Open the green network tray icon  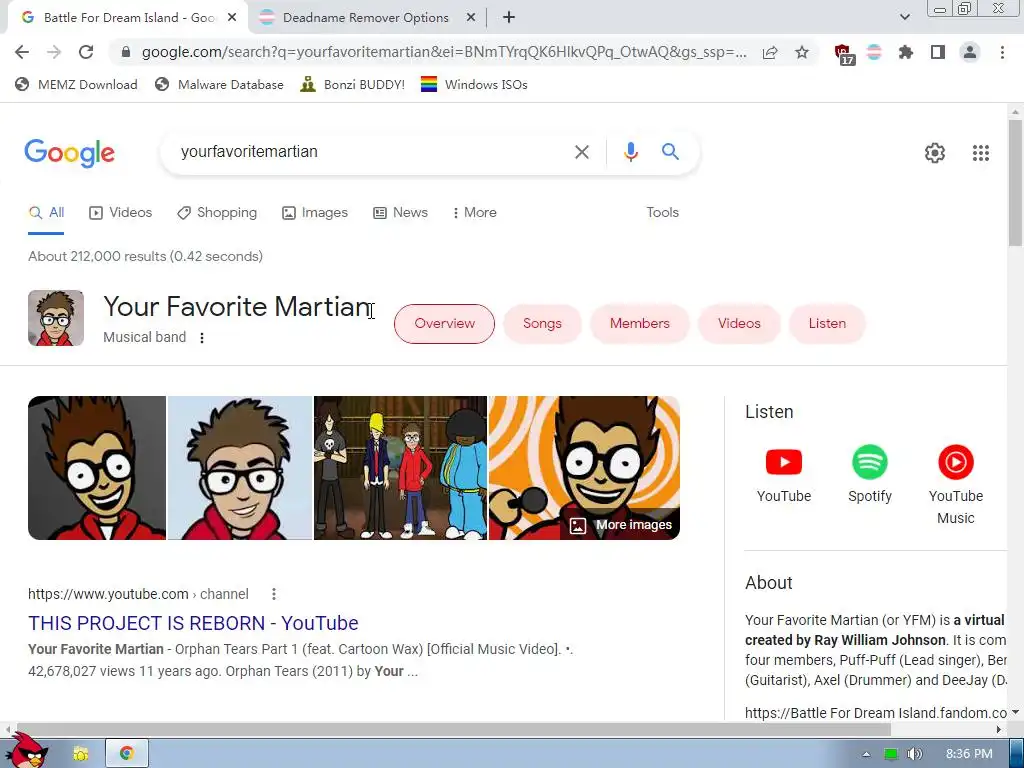point(890,754)
